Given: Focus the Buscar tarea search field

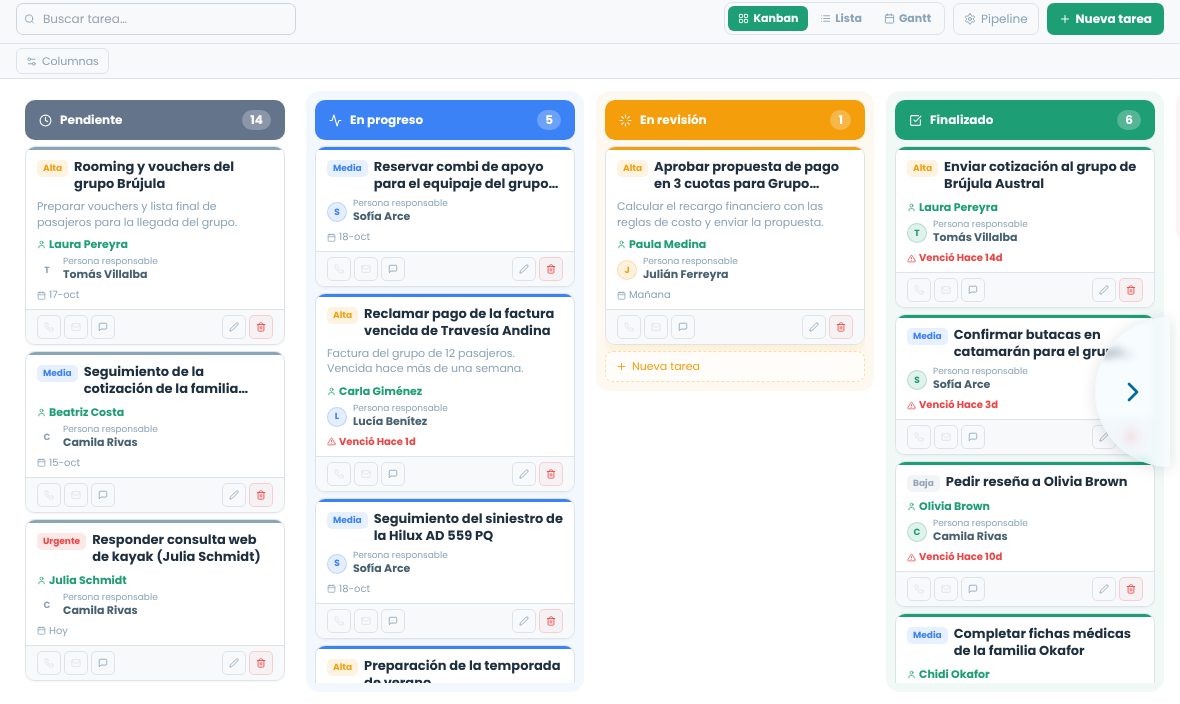Looking at the screenshot, I should (156, 19).
